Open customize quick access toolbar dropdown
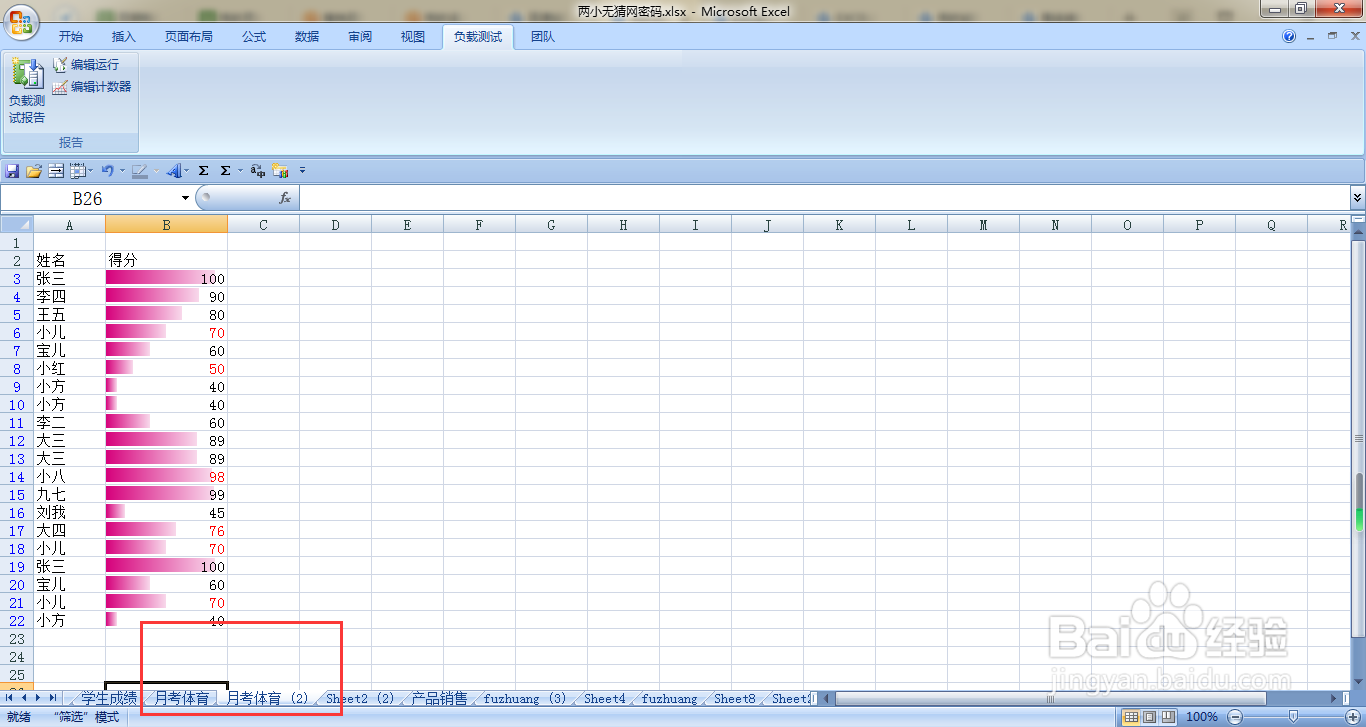Image resolution: width=1366 pixels, height=727 pixels. 302,171
